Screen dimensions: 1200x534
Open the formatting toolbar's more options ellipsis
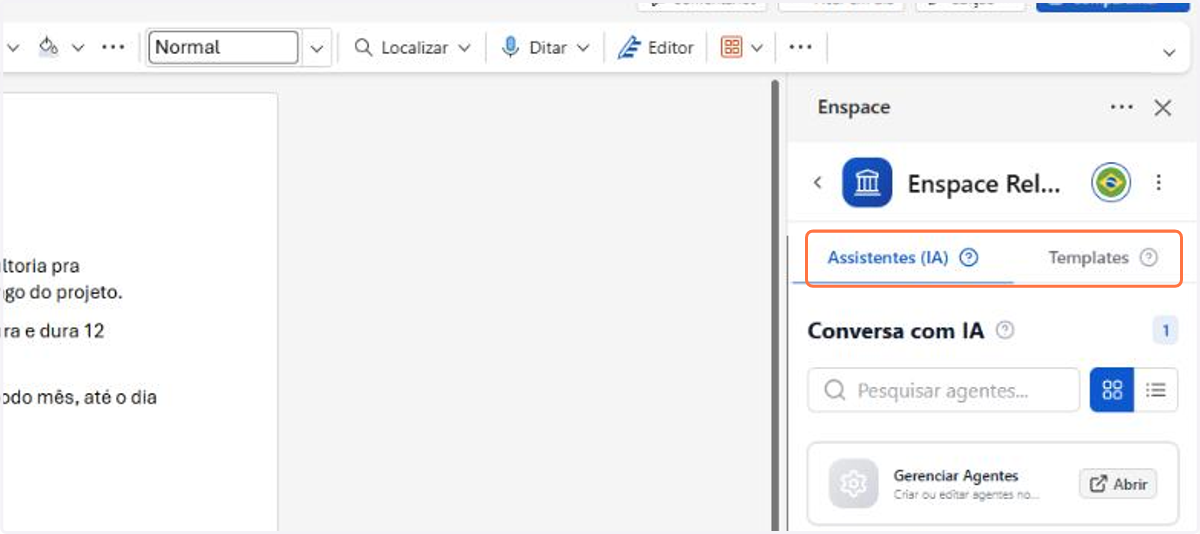[x=113, y=47]
